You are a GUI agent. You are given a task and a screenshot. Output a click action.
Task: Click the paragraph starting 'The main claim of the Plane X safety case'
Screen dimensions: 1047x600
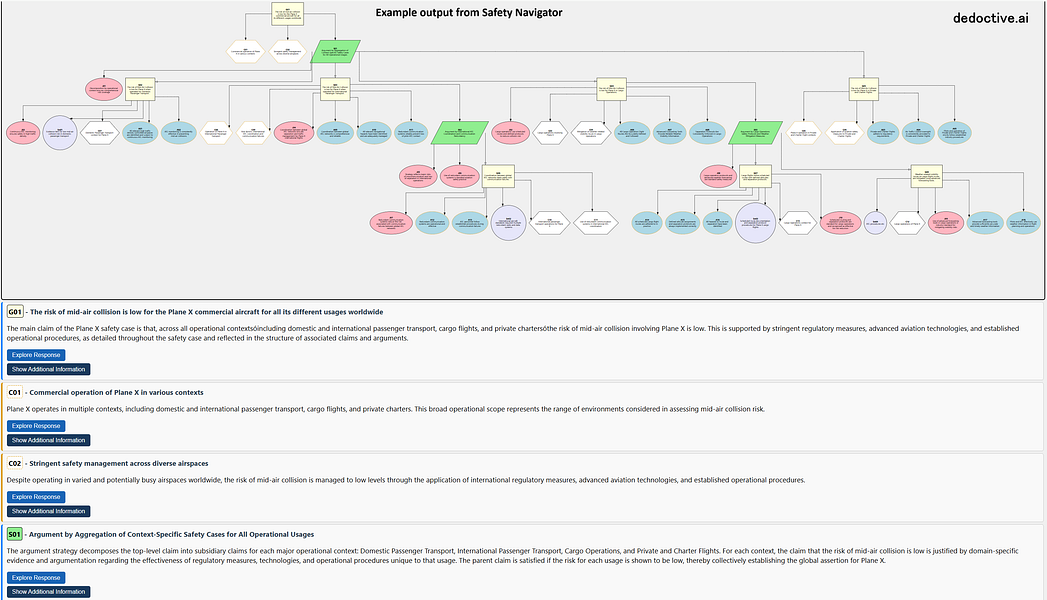tap(513, 333)
